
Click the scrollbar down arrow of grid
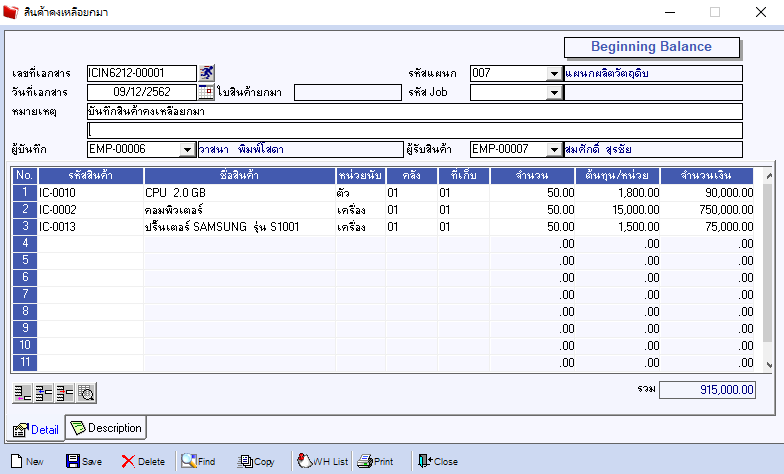769,365
